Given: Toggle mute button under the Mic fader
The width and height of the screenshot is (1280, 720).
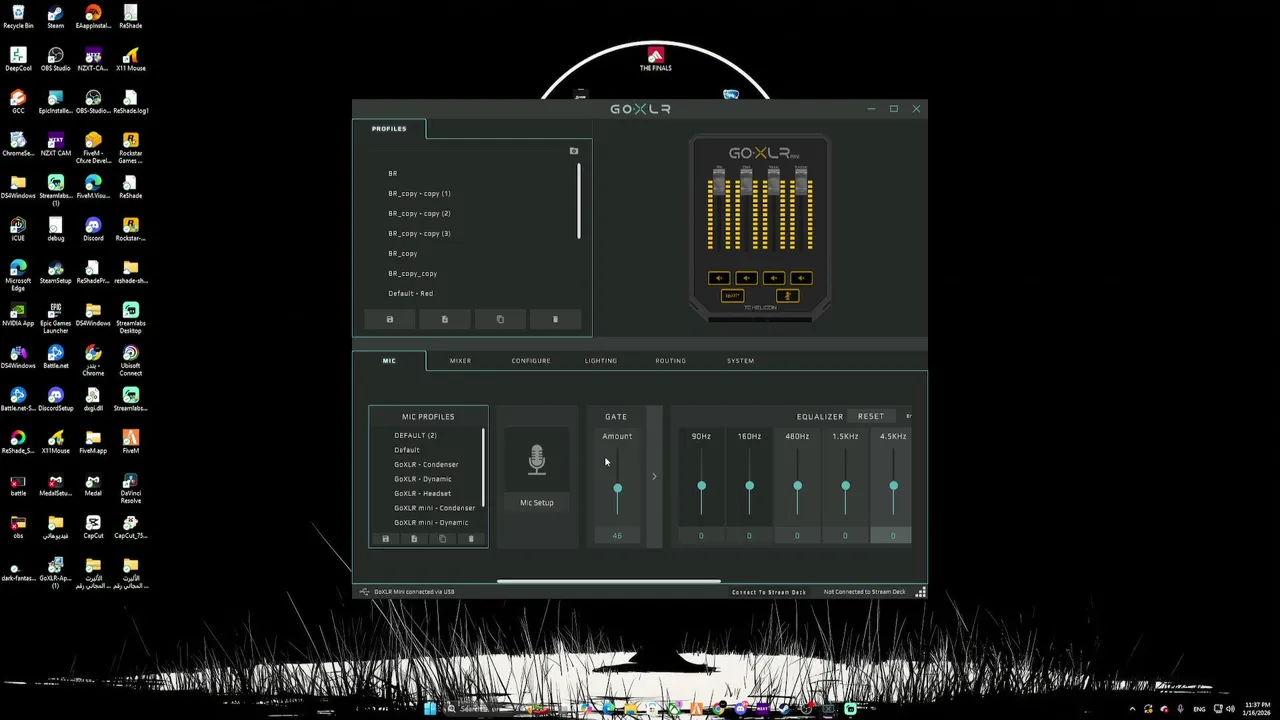Looking at the screenshot, I should point(719,278).
